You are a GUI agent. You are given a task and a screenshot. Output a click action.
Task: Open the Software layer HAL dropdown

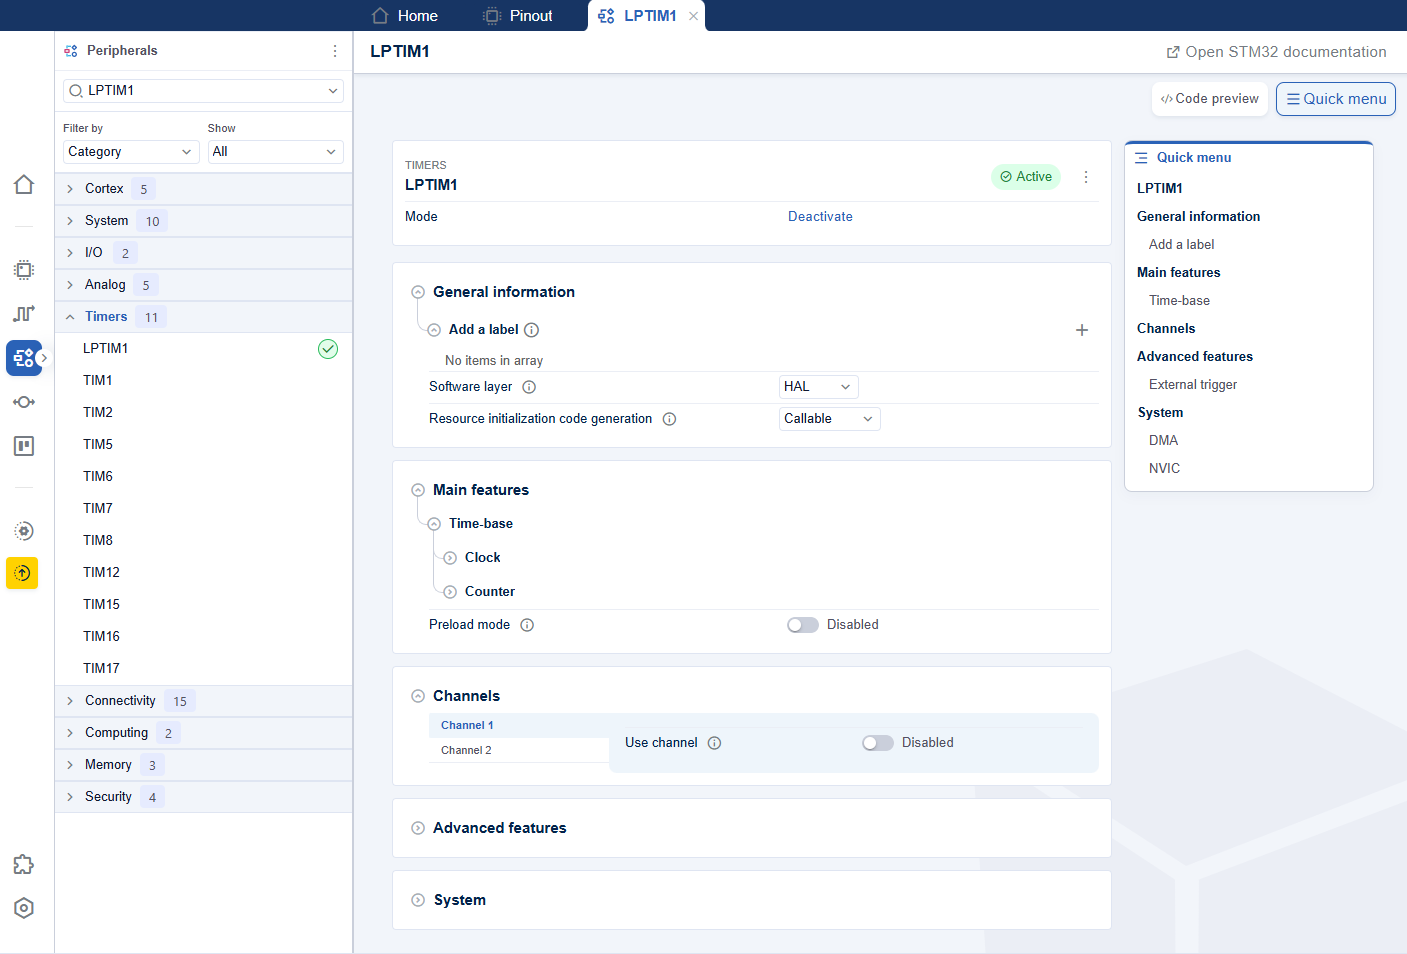(818, 387)
